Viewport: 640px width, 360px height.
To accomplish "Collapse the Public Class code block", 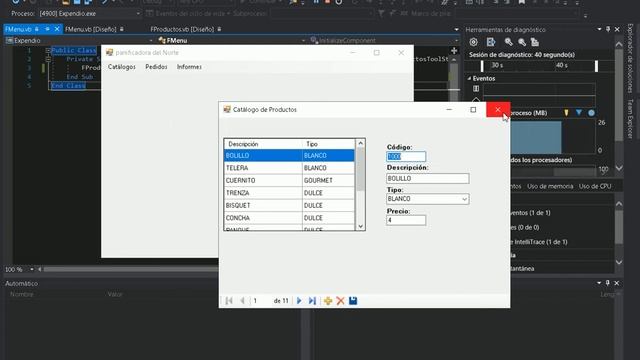I will pos(48,50).
